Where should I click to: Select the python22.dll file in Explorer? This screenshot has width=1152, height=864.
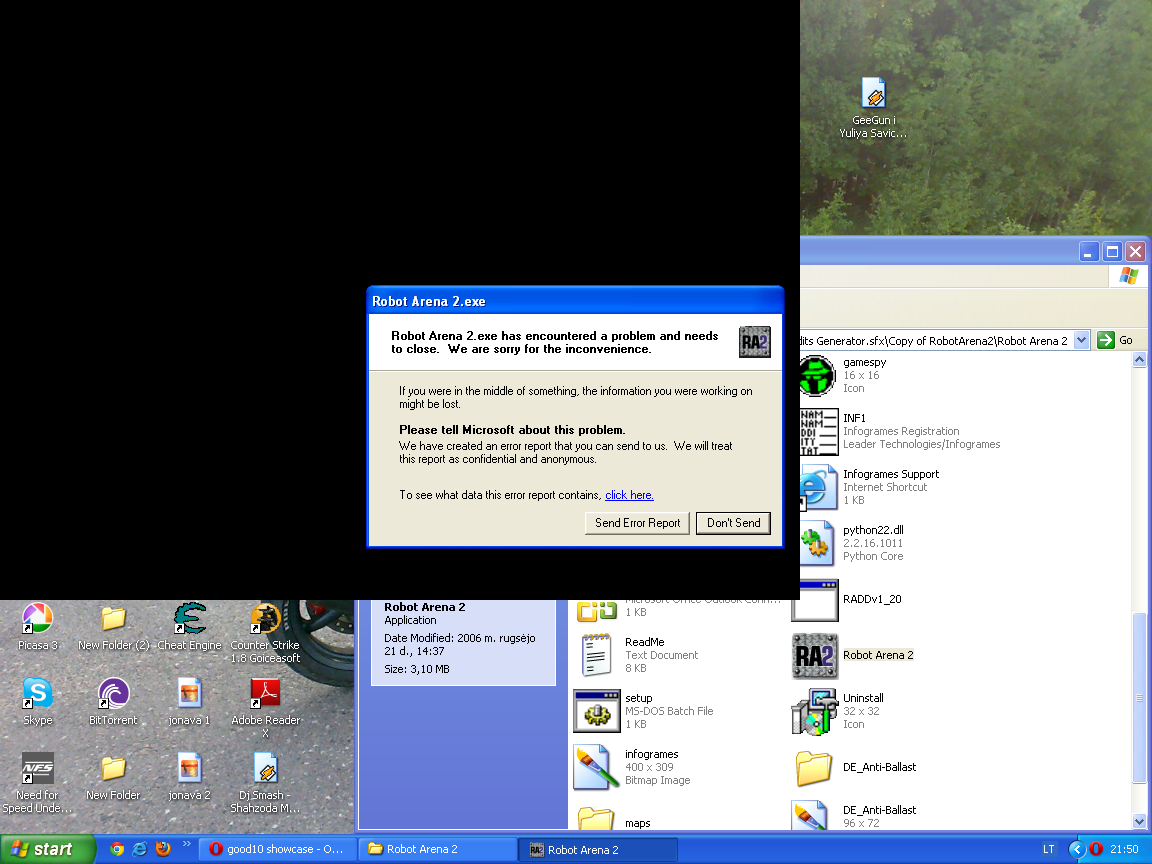(x=852, y=543)
